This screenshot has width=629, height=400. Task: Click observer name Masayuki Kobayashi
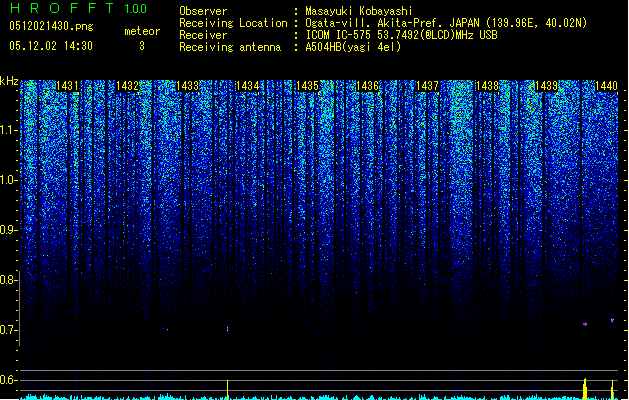pos(359,11)
